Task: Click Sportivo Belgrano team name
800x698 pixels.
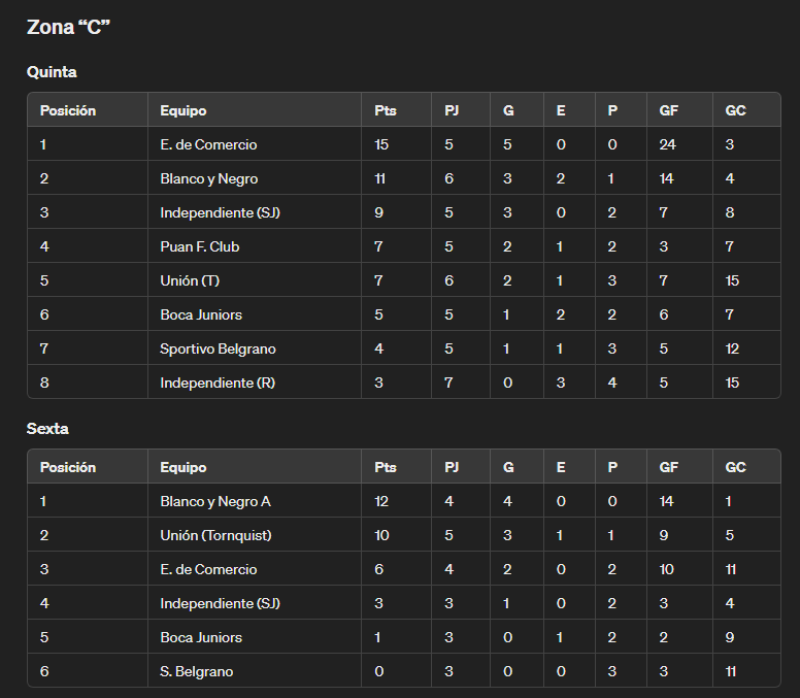Action: point(218,348)
